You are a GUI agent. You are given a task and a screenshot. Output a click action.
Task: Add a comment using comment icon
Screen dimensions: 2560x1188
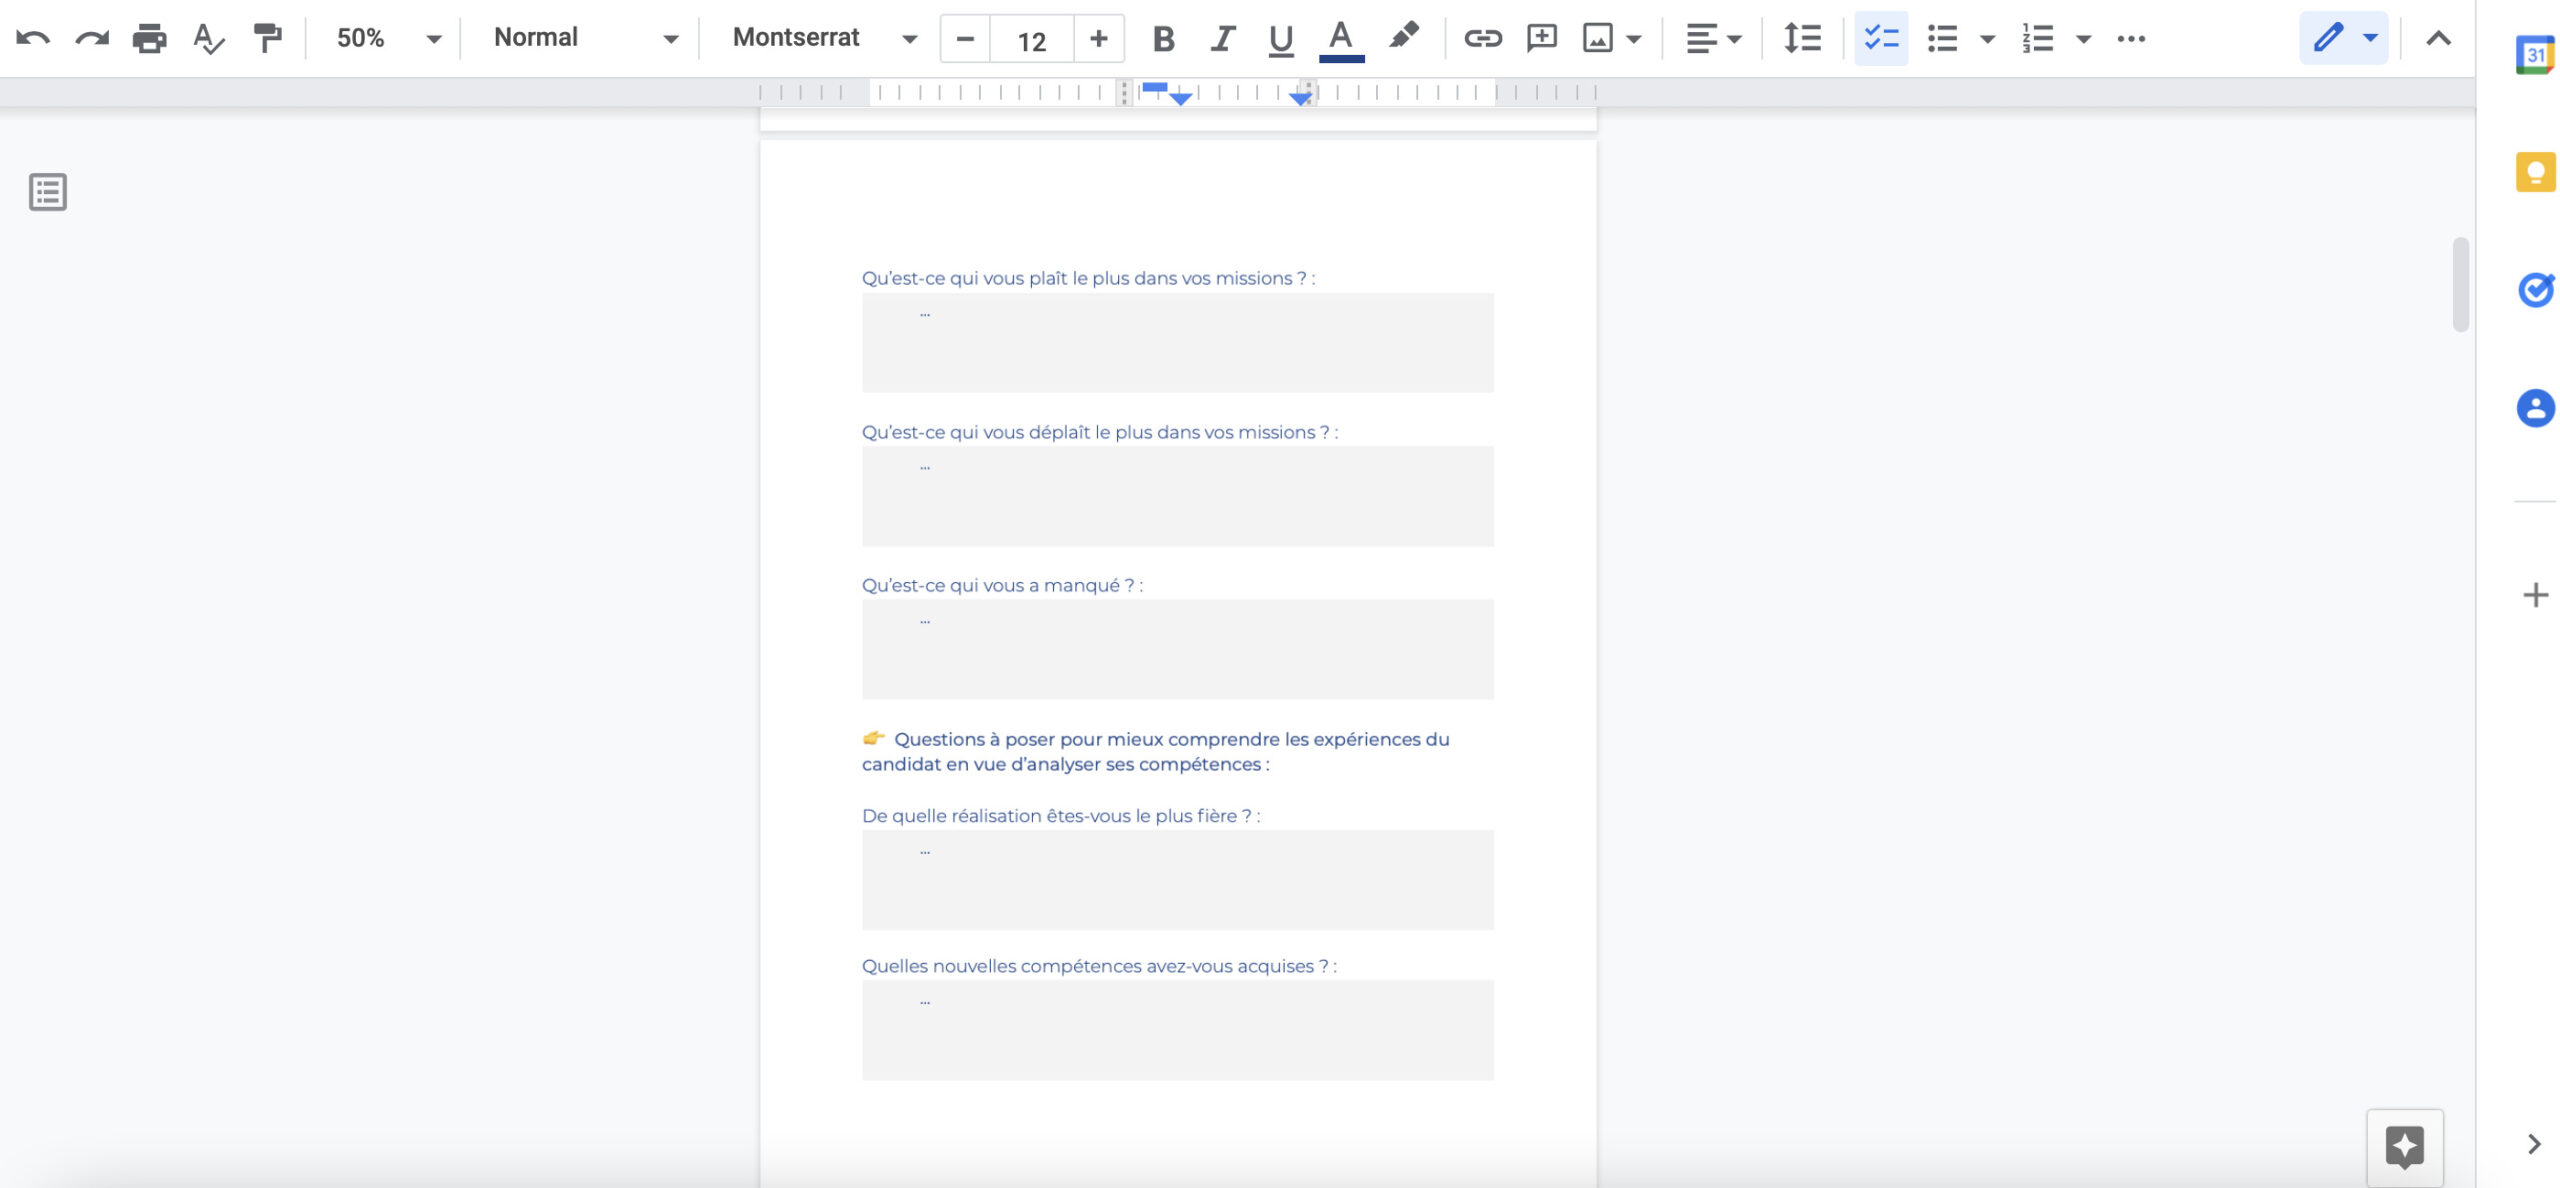1541,38
